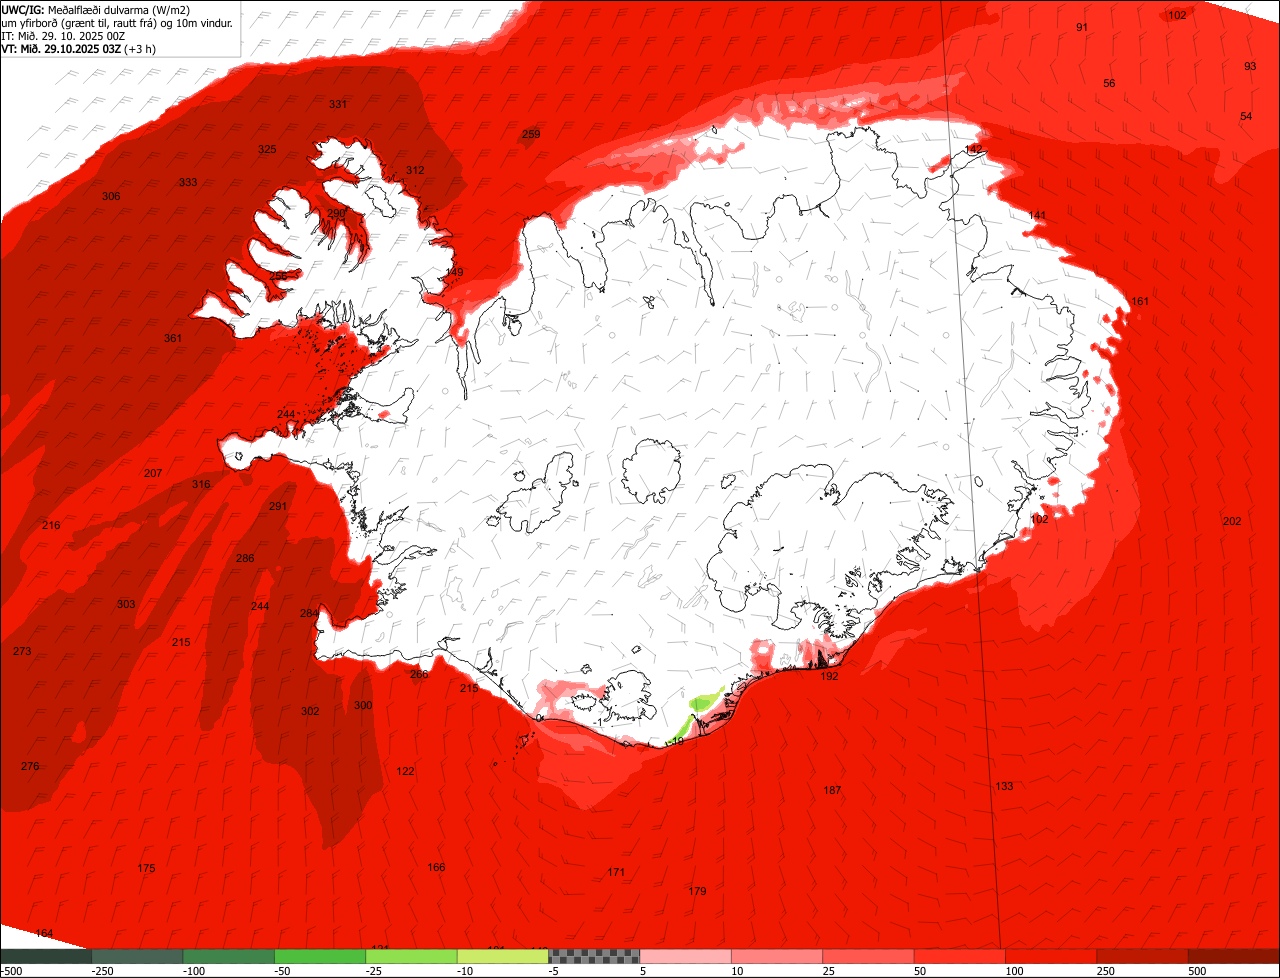Click the flux value 276

coord(30,766)
